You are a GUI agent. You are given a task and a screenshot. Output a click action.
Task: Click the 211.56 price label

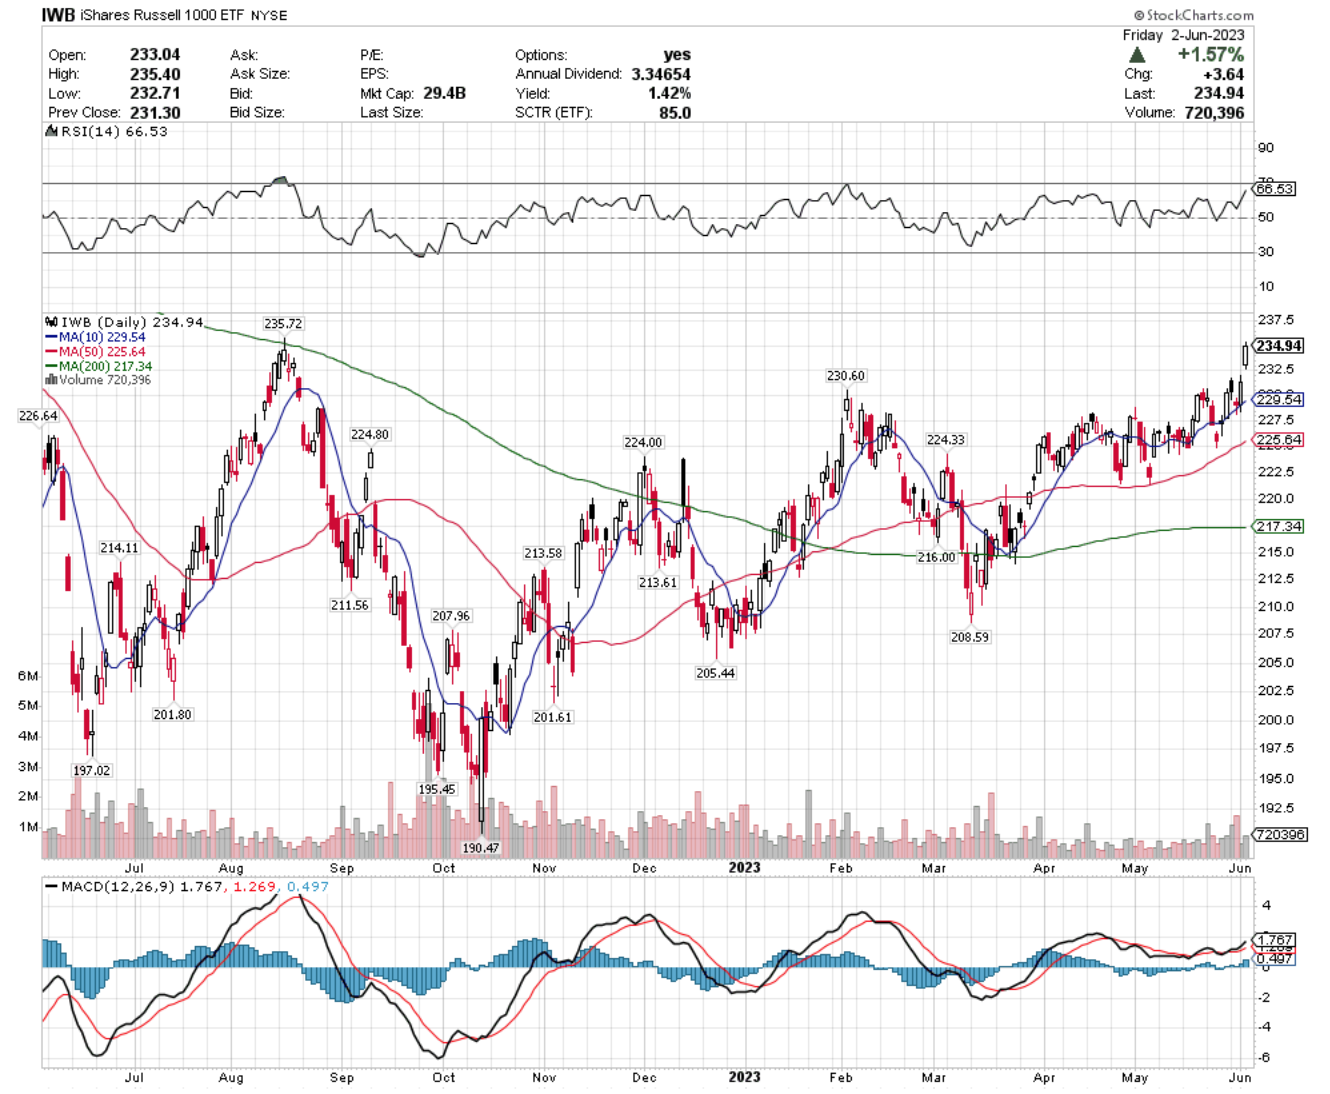pyautogui.click(x=350, y=605)
